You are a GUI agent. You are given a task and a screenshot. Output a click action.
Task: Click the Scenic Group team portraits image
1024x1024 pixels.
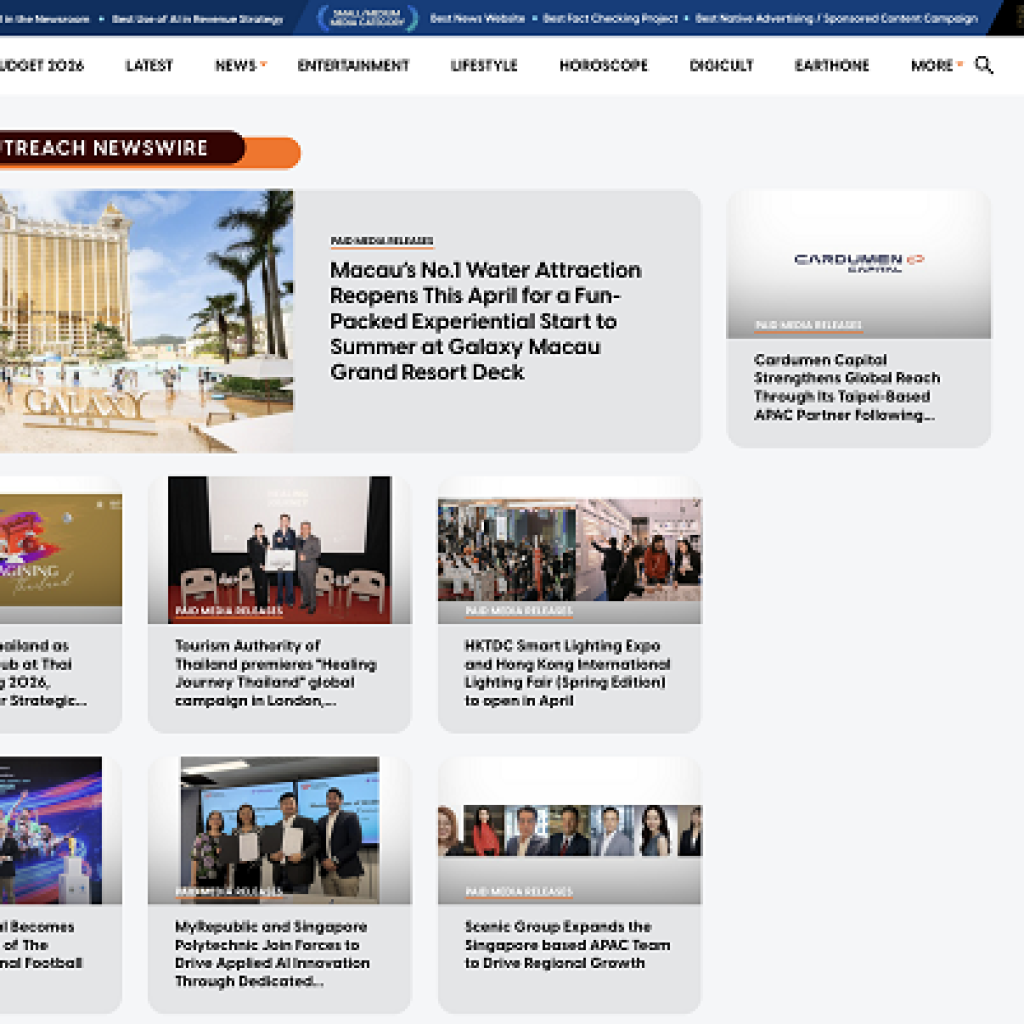tap(569, 830)
